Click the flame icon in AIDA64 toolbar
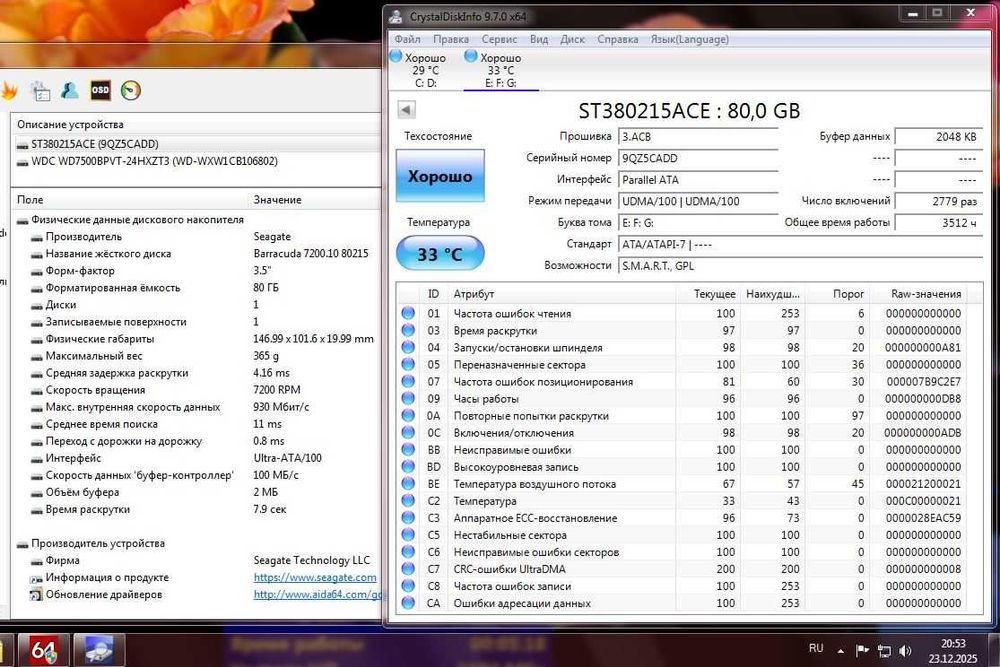1000x667 pixels. click(9, 91)
